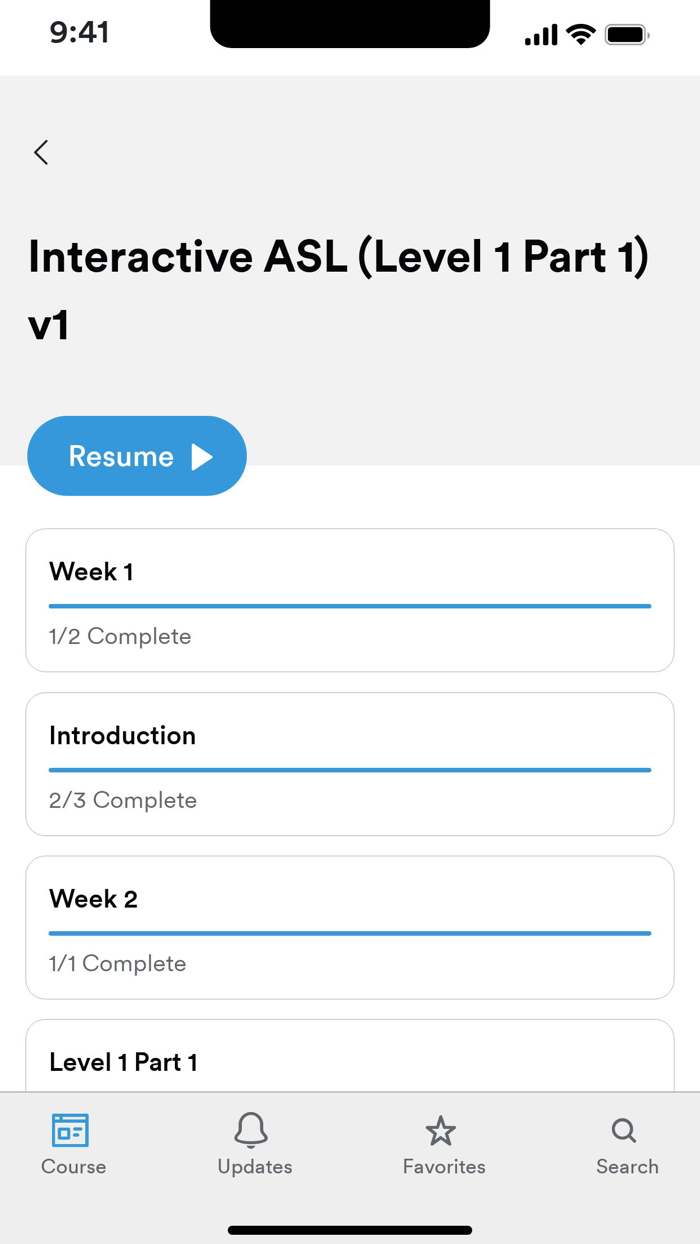Tap the Favorites star icon
Image resolution: width=700 pixels, height=1244 pixels.
tap(440, 1131)
